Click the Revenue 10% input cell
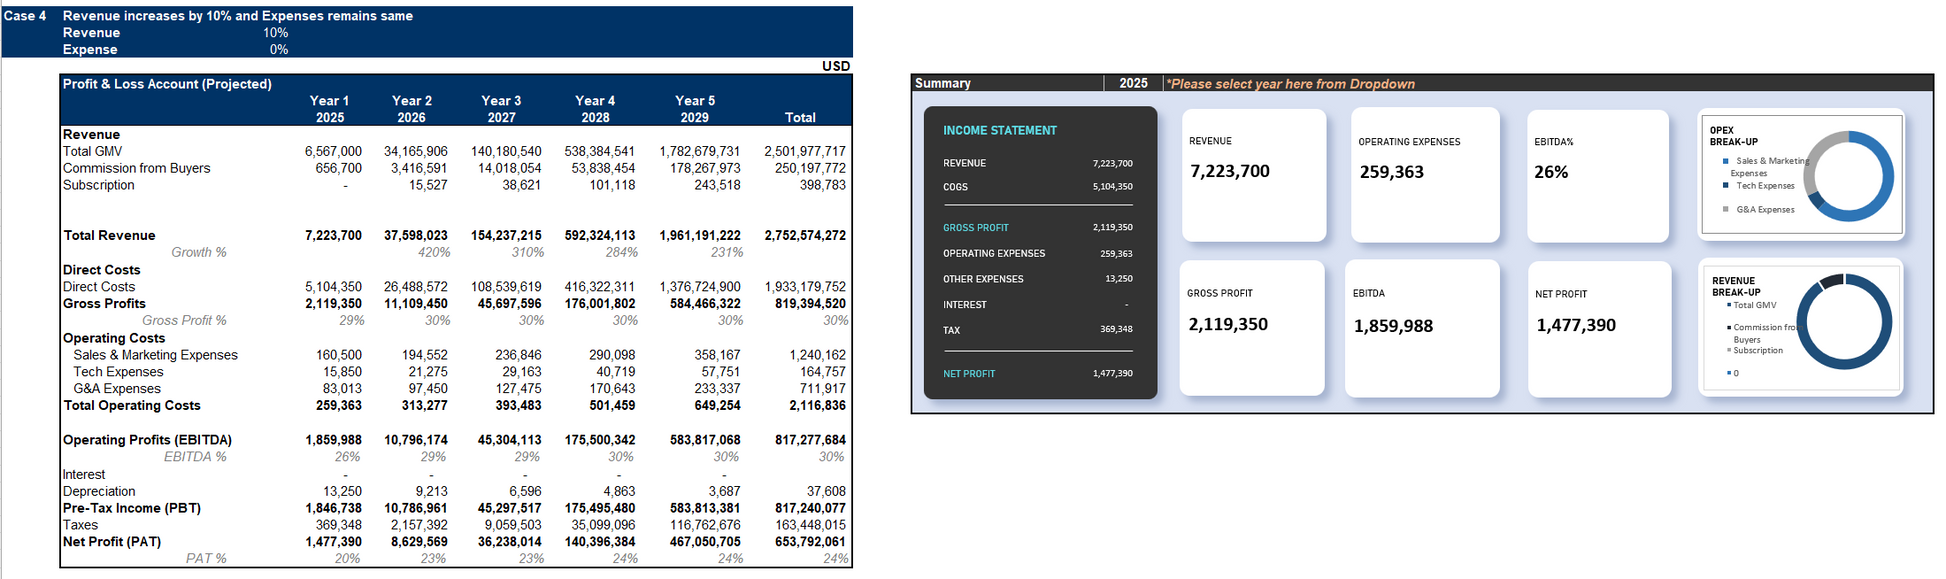The height and width of the screenshot is (579, 1946). tap(275, 33)
